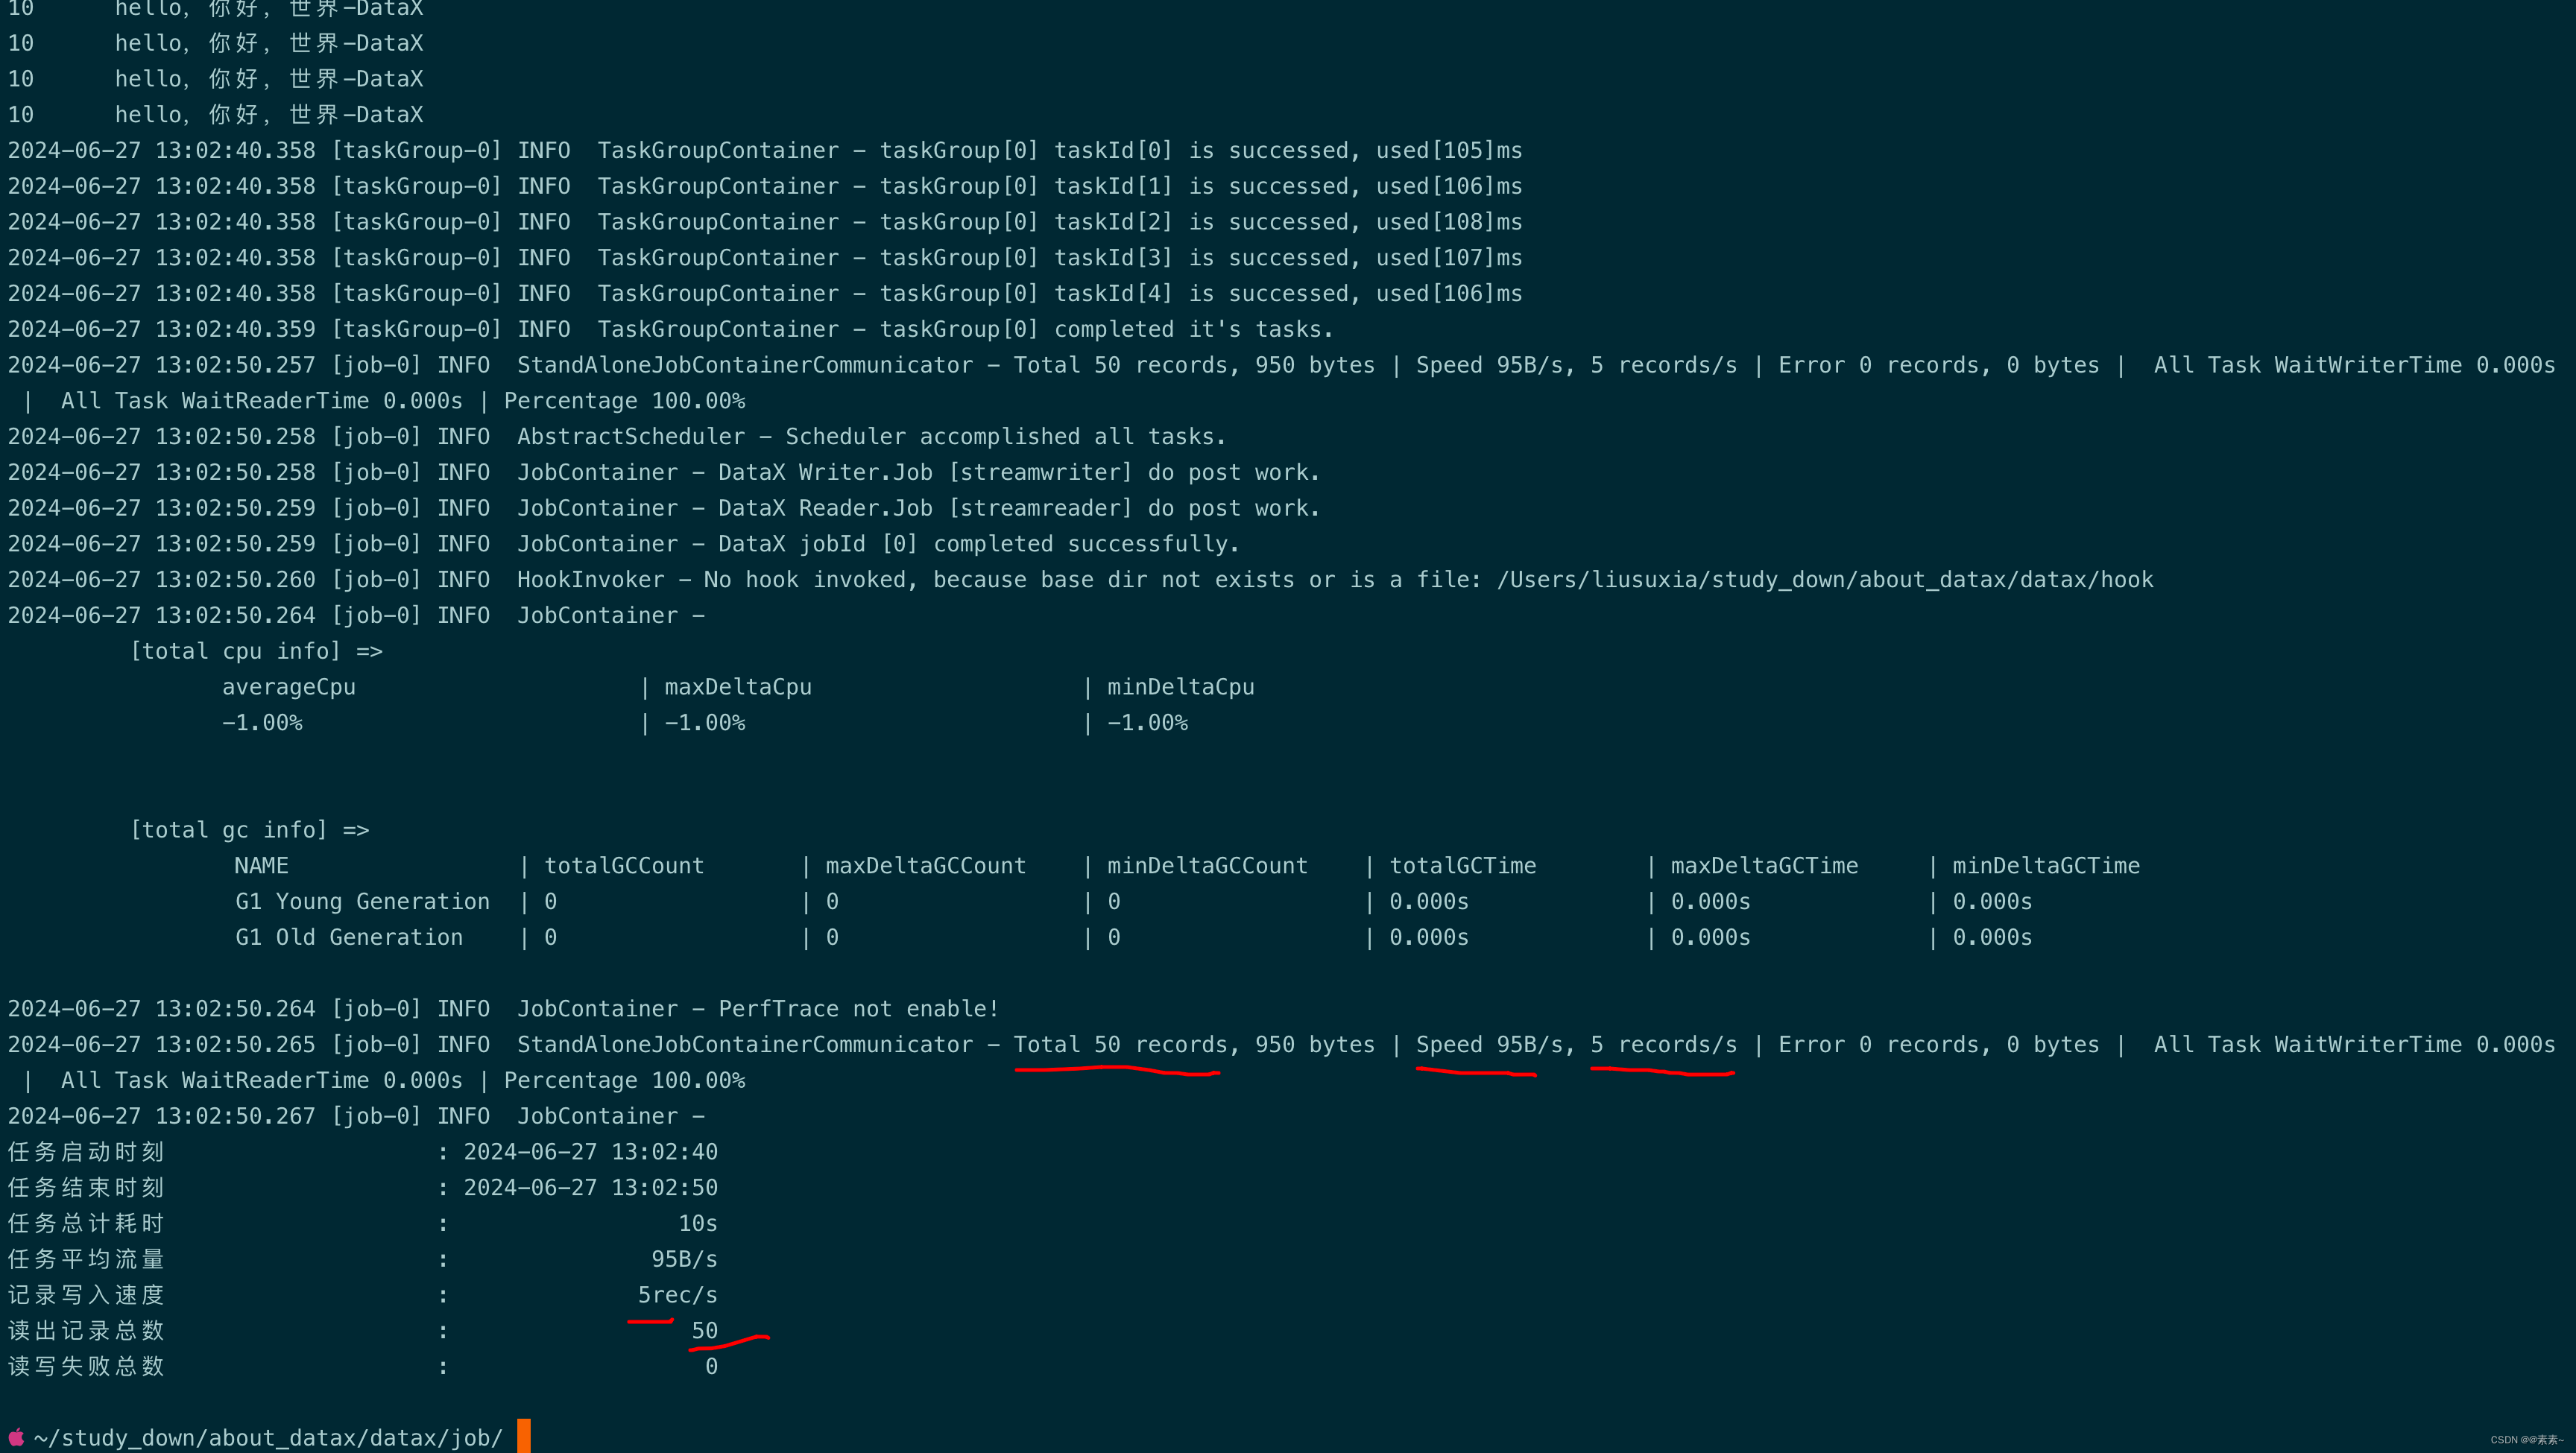Select end time value 2024-06-27 13:02:50
The image size is (2576, 1453).
click(x=590, y=1188)
